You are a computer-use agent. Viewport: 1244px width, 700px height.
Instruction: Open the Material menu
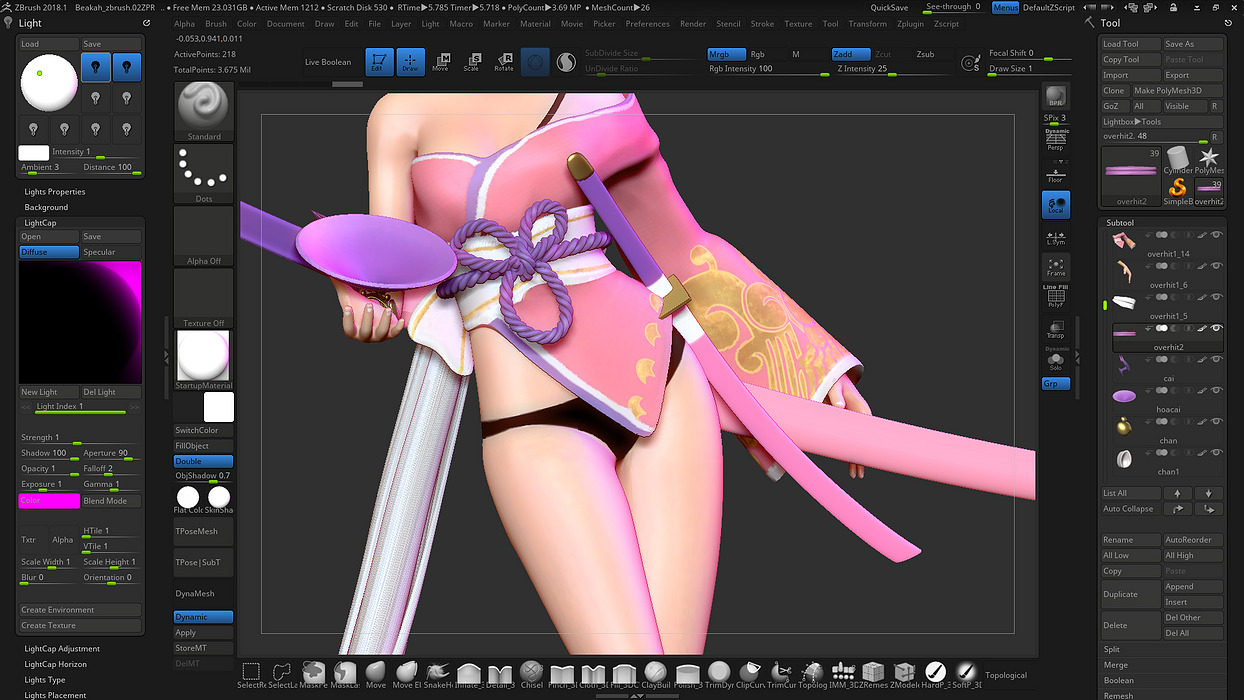pos(535,24)
